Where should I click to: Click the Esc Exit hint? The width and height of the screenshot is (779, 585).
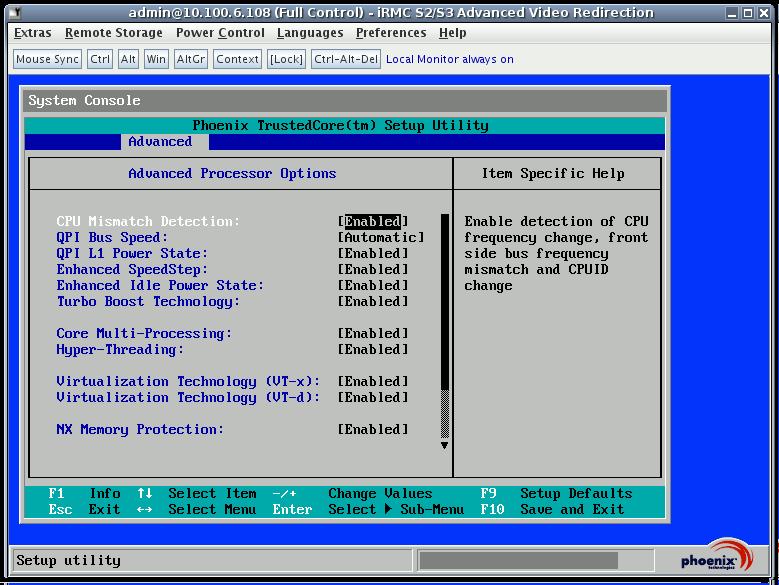pyautogui.click(x=84, y=509)
